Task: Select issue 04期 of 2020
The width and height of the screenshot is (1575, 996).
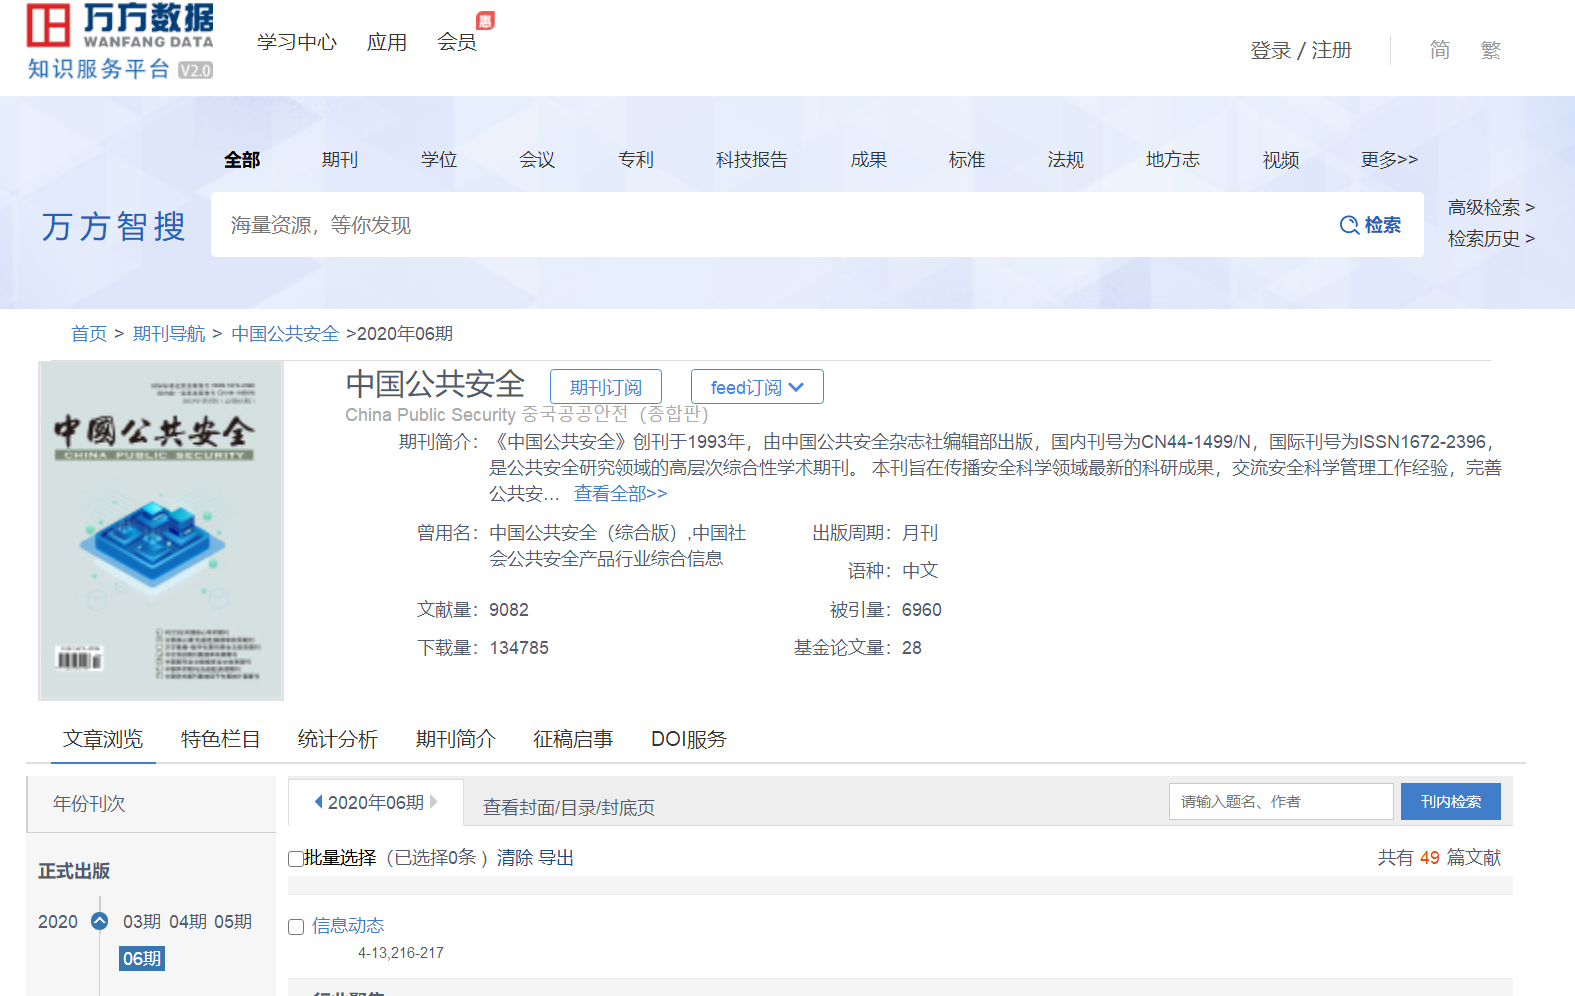Action: pos(188,921)
